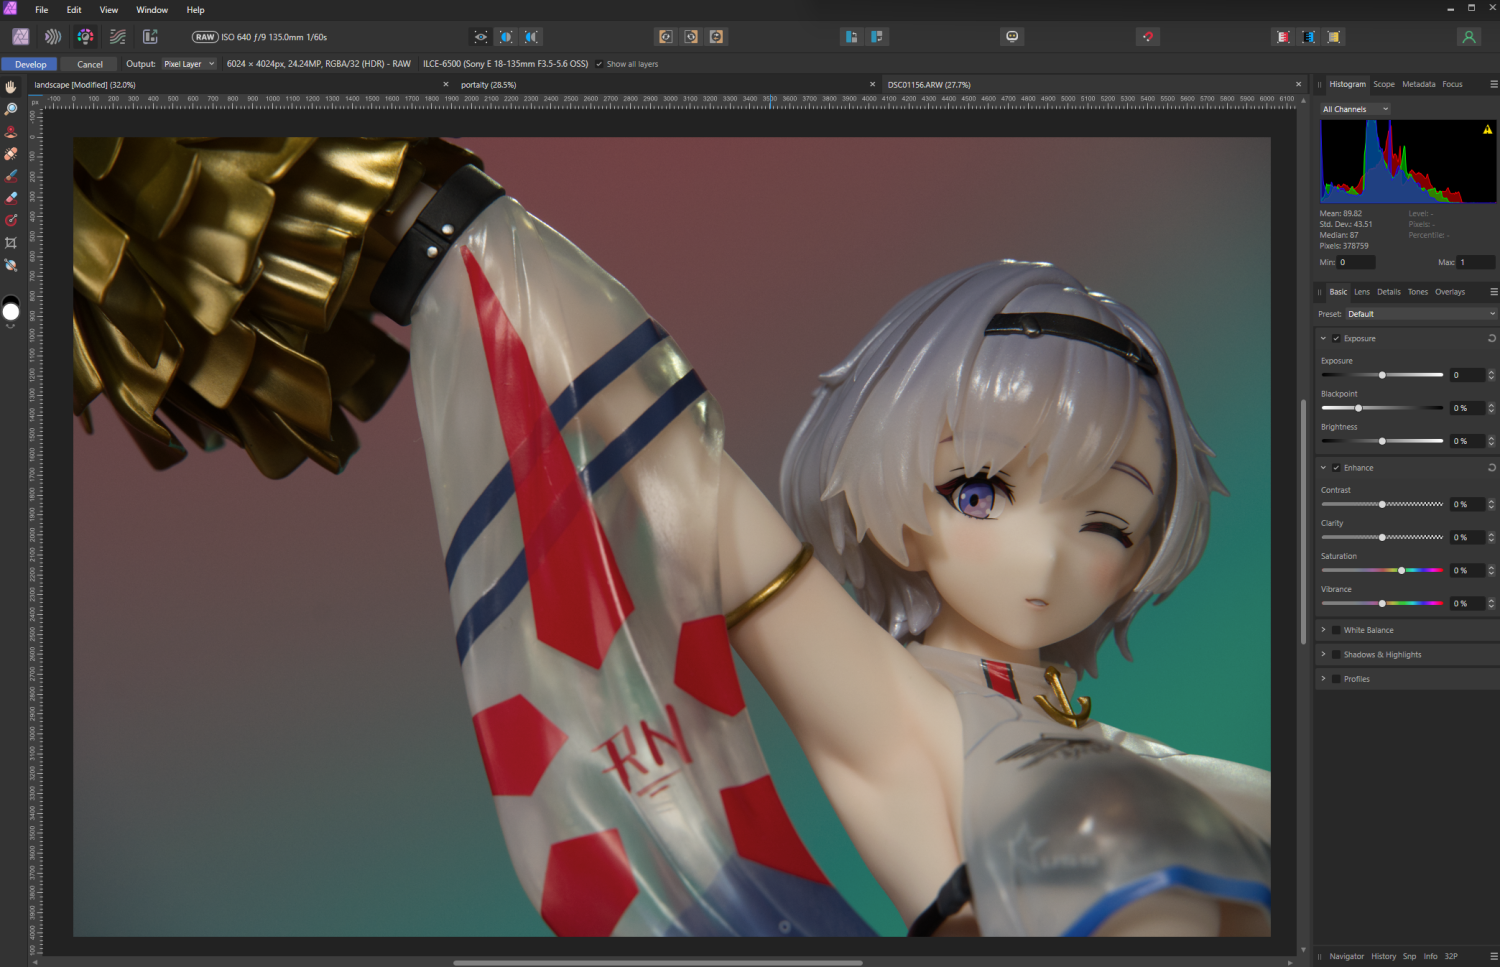
Task: Select the Overlay Paint brush tool
Action: click(10, 175)
